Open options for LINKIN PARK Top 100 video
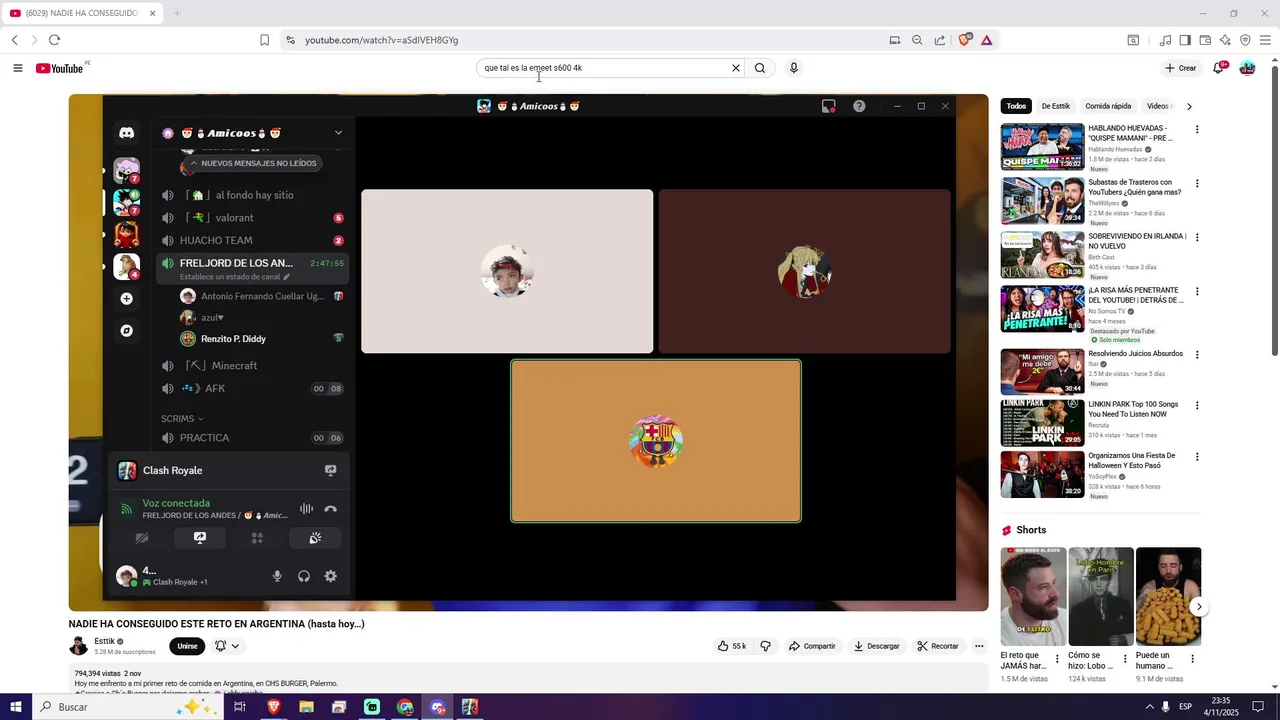 pyautogui.click(x=1197, y=405)
